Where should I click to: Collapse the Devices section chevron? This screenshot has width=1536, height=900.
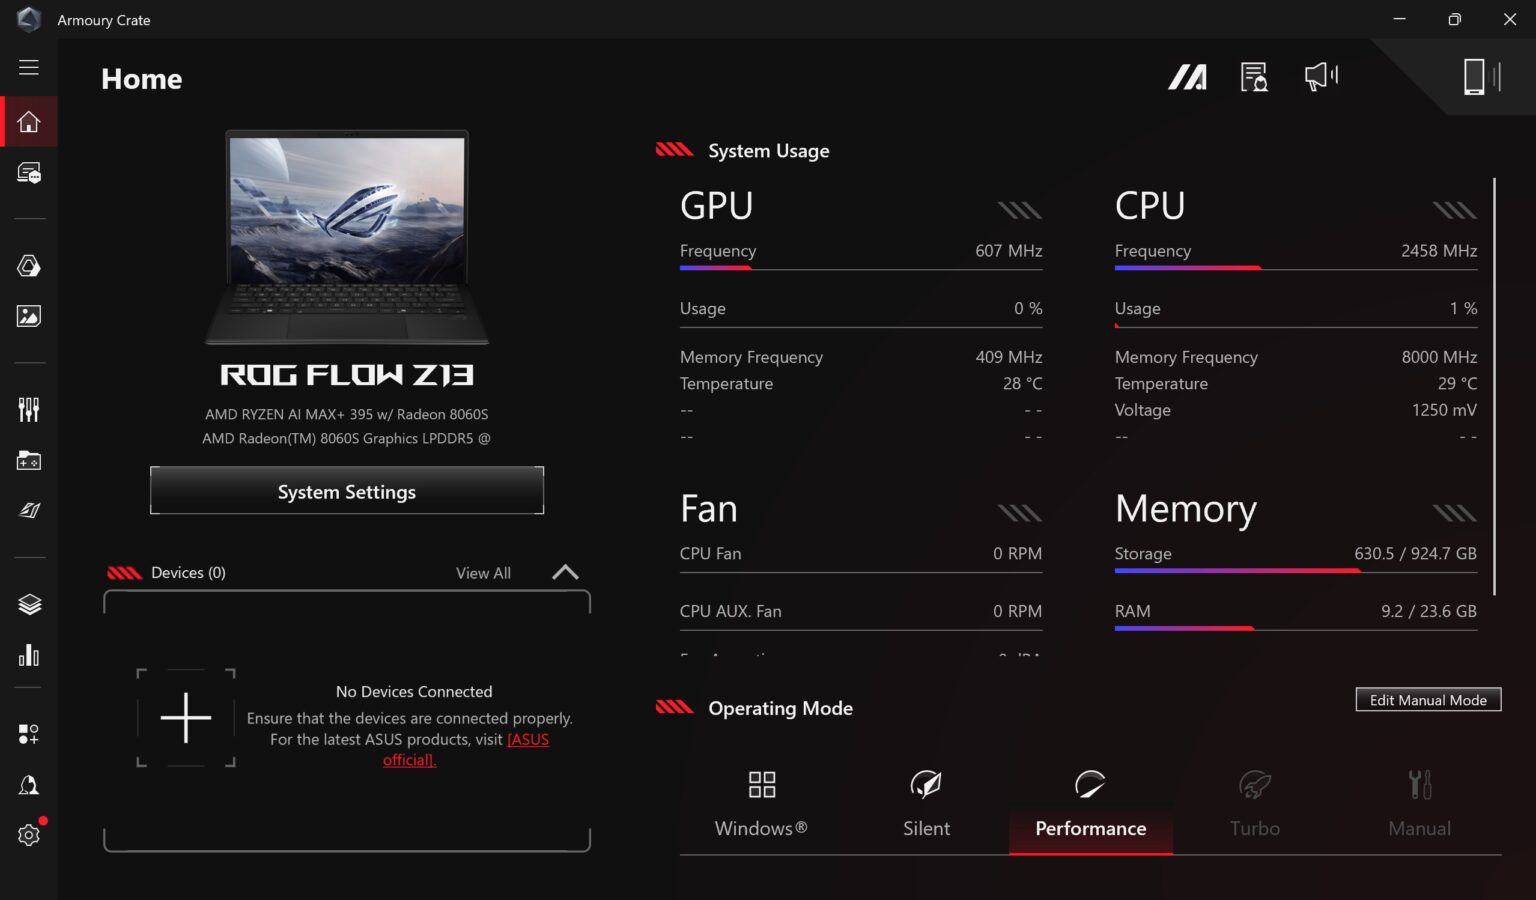tap(565, 572)
